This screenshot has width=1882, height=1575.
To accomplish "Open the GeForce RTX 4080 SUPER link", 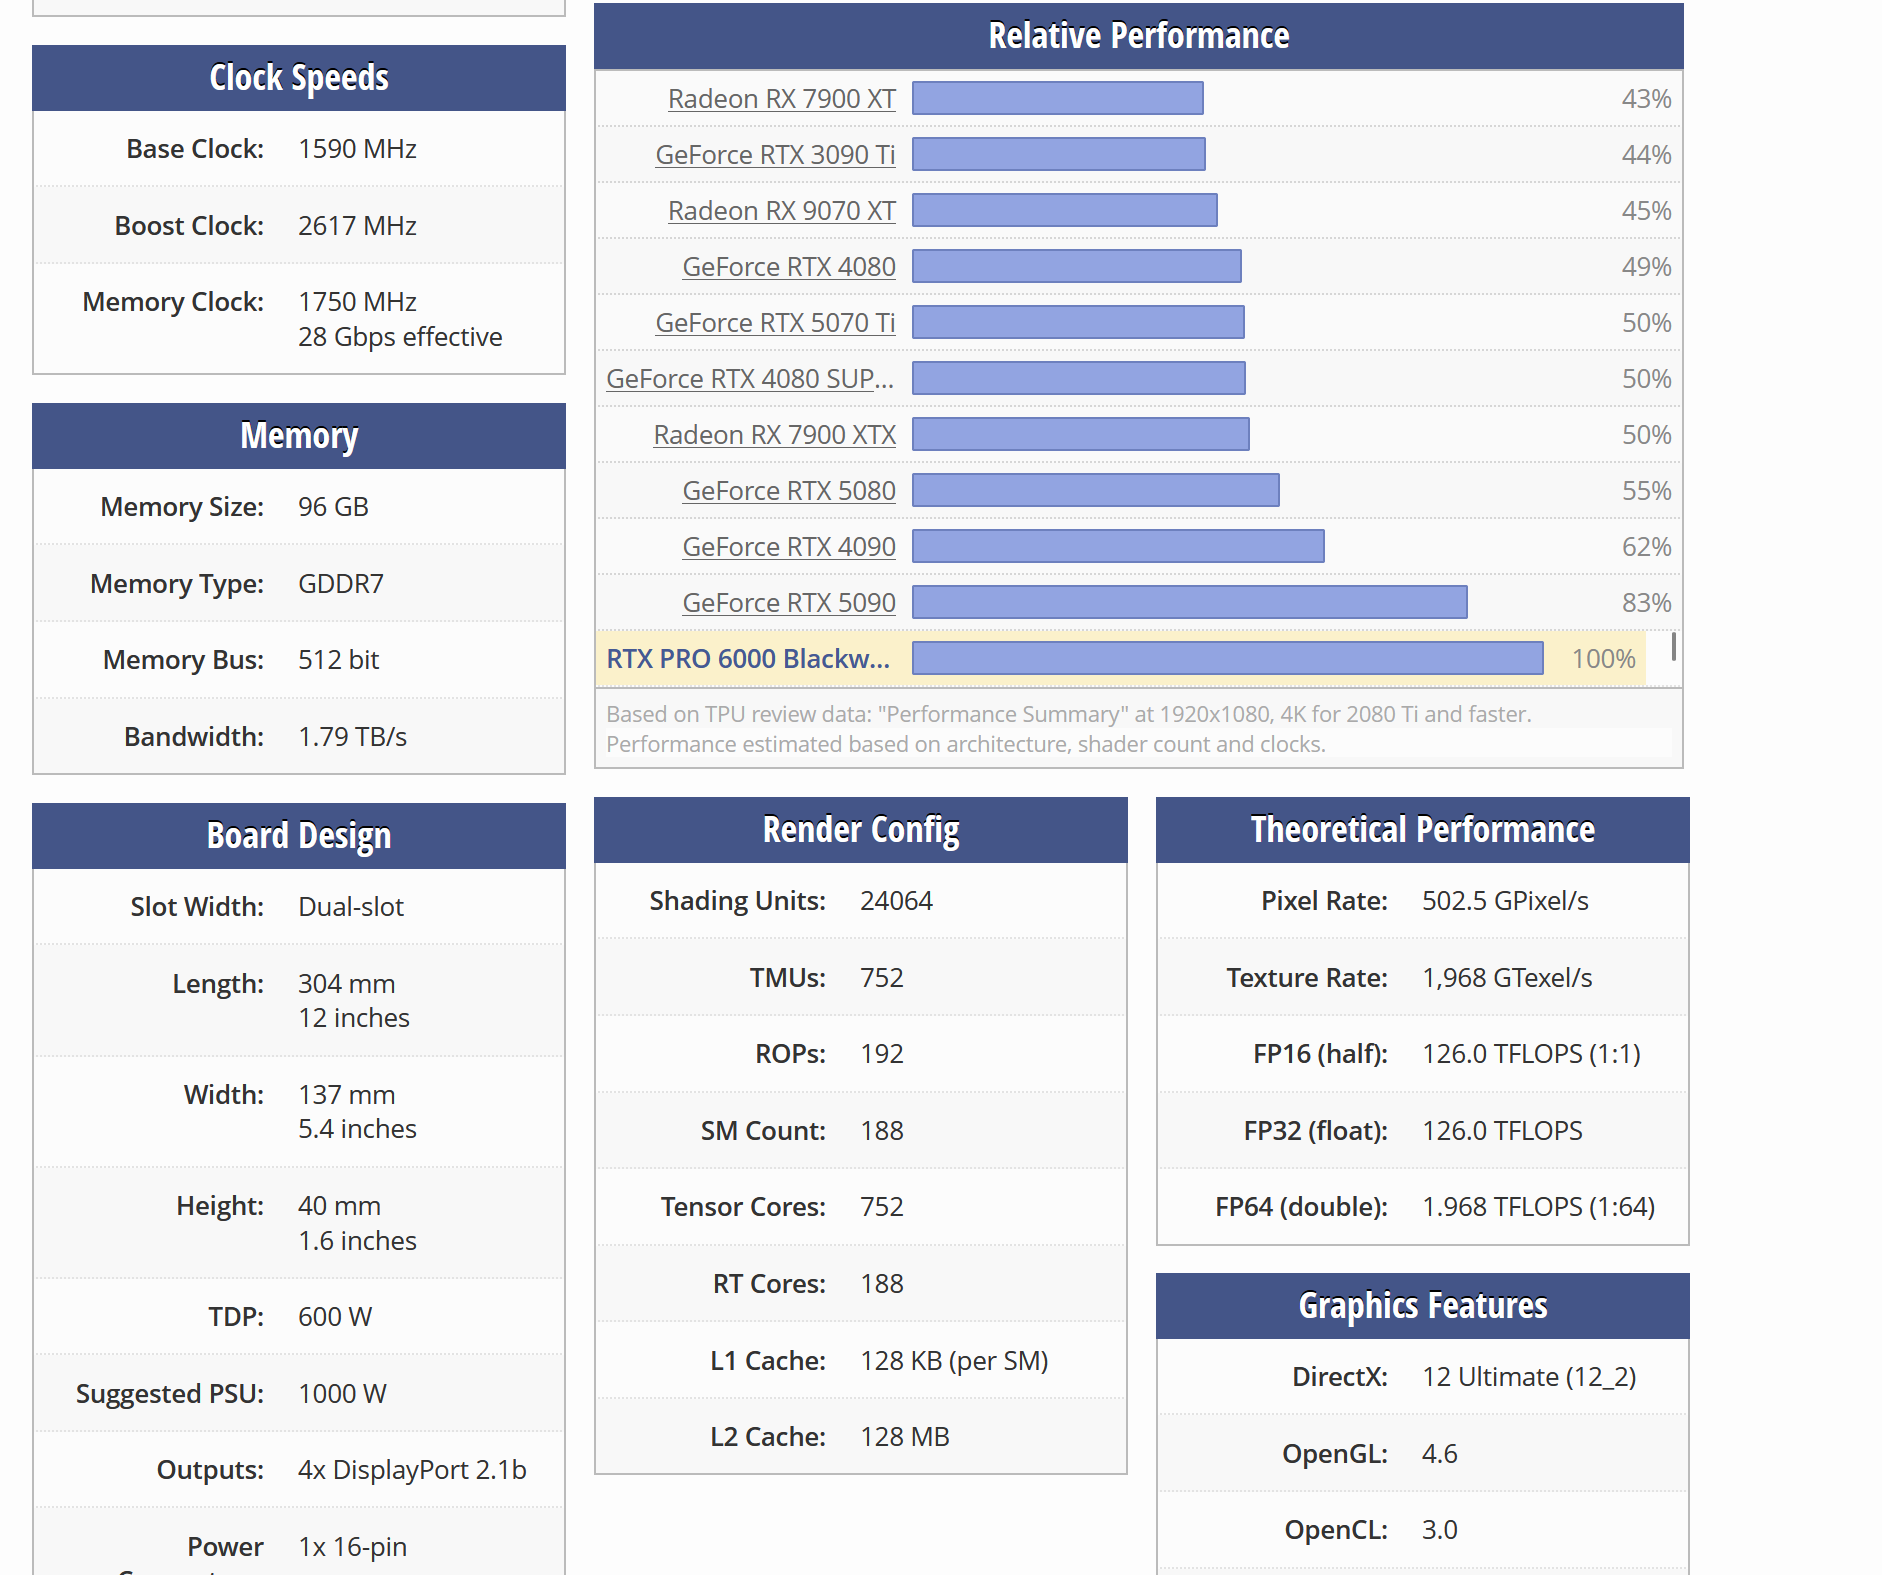I will click(750, 379).
